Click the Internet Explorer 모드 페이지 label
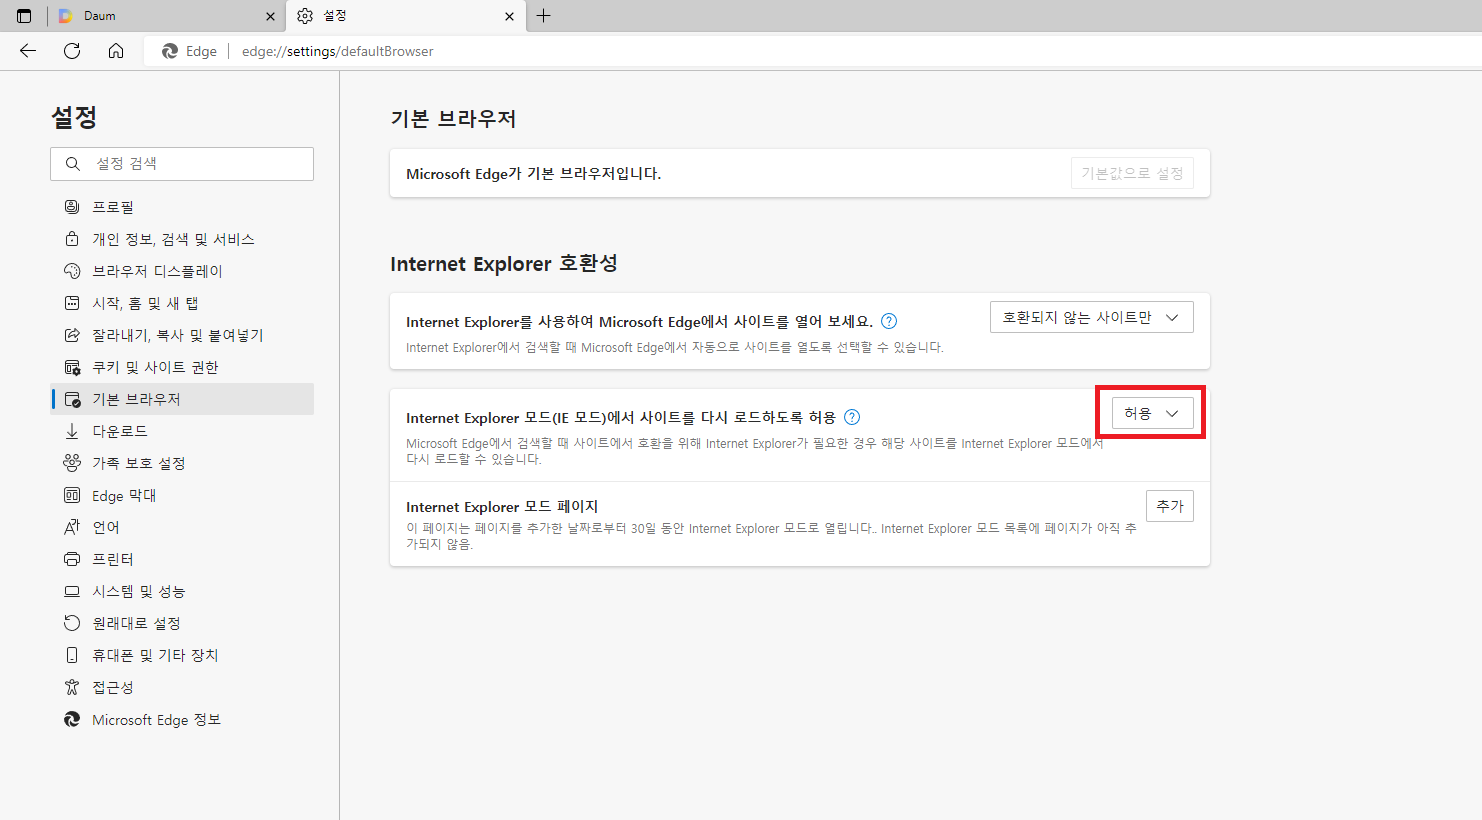Image resolution: width=1482 pixels, height=820 pixels. 502,506
